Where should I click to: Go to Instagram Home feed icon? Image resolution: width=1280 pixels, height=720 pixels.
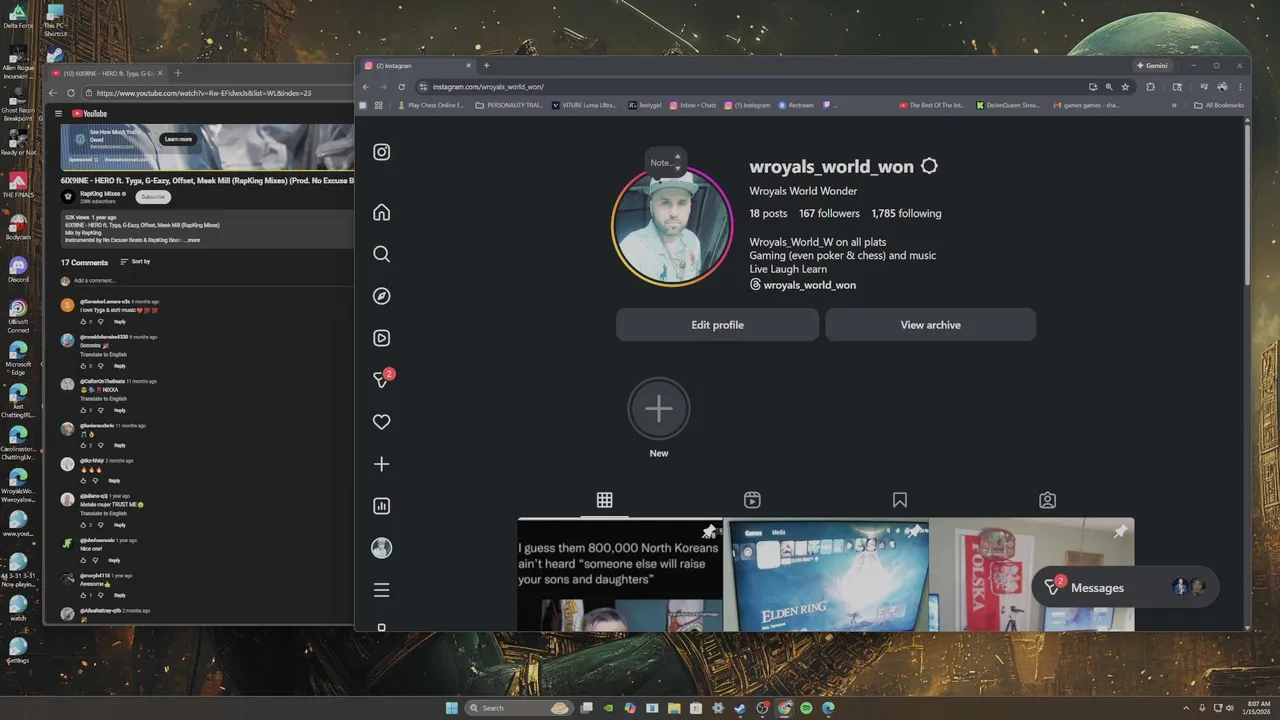point(381,212)
